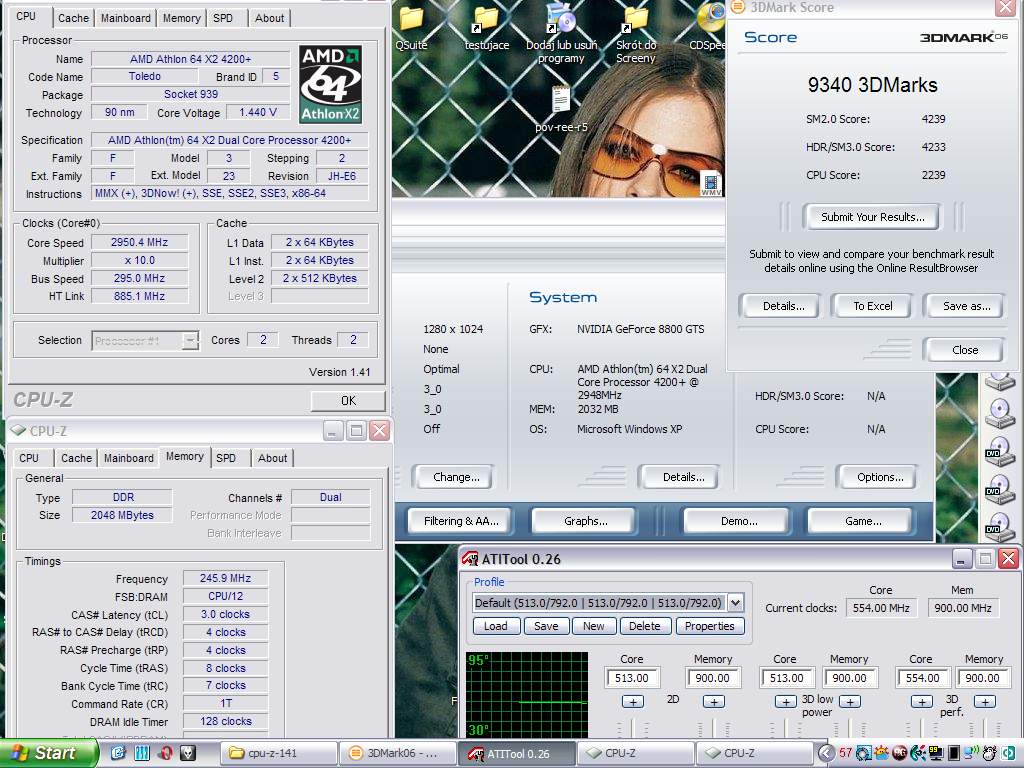The height and width of the screenshot is (768, 1024).
Task: Click the Windows Start button
Action: point(48,753)
